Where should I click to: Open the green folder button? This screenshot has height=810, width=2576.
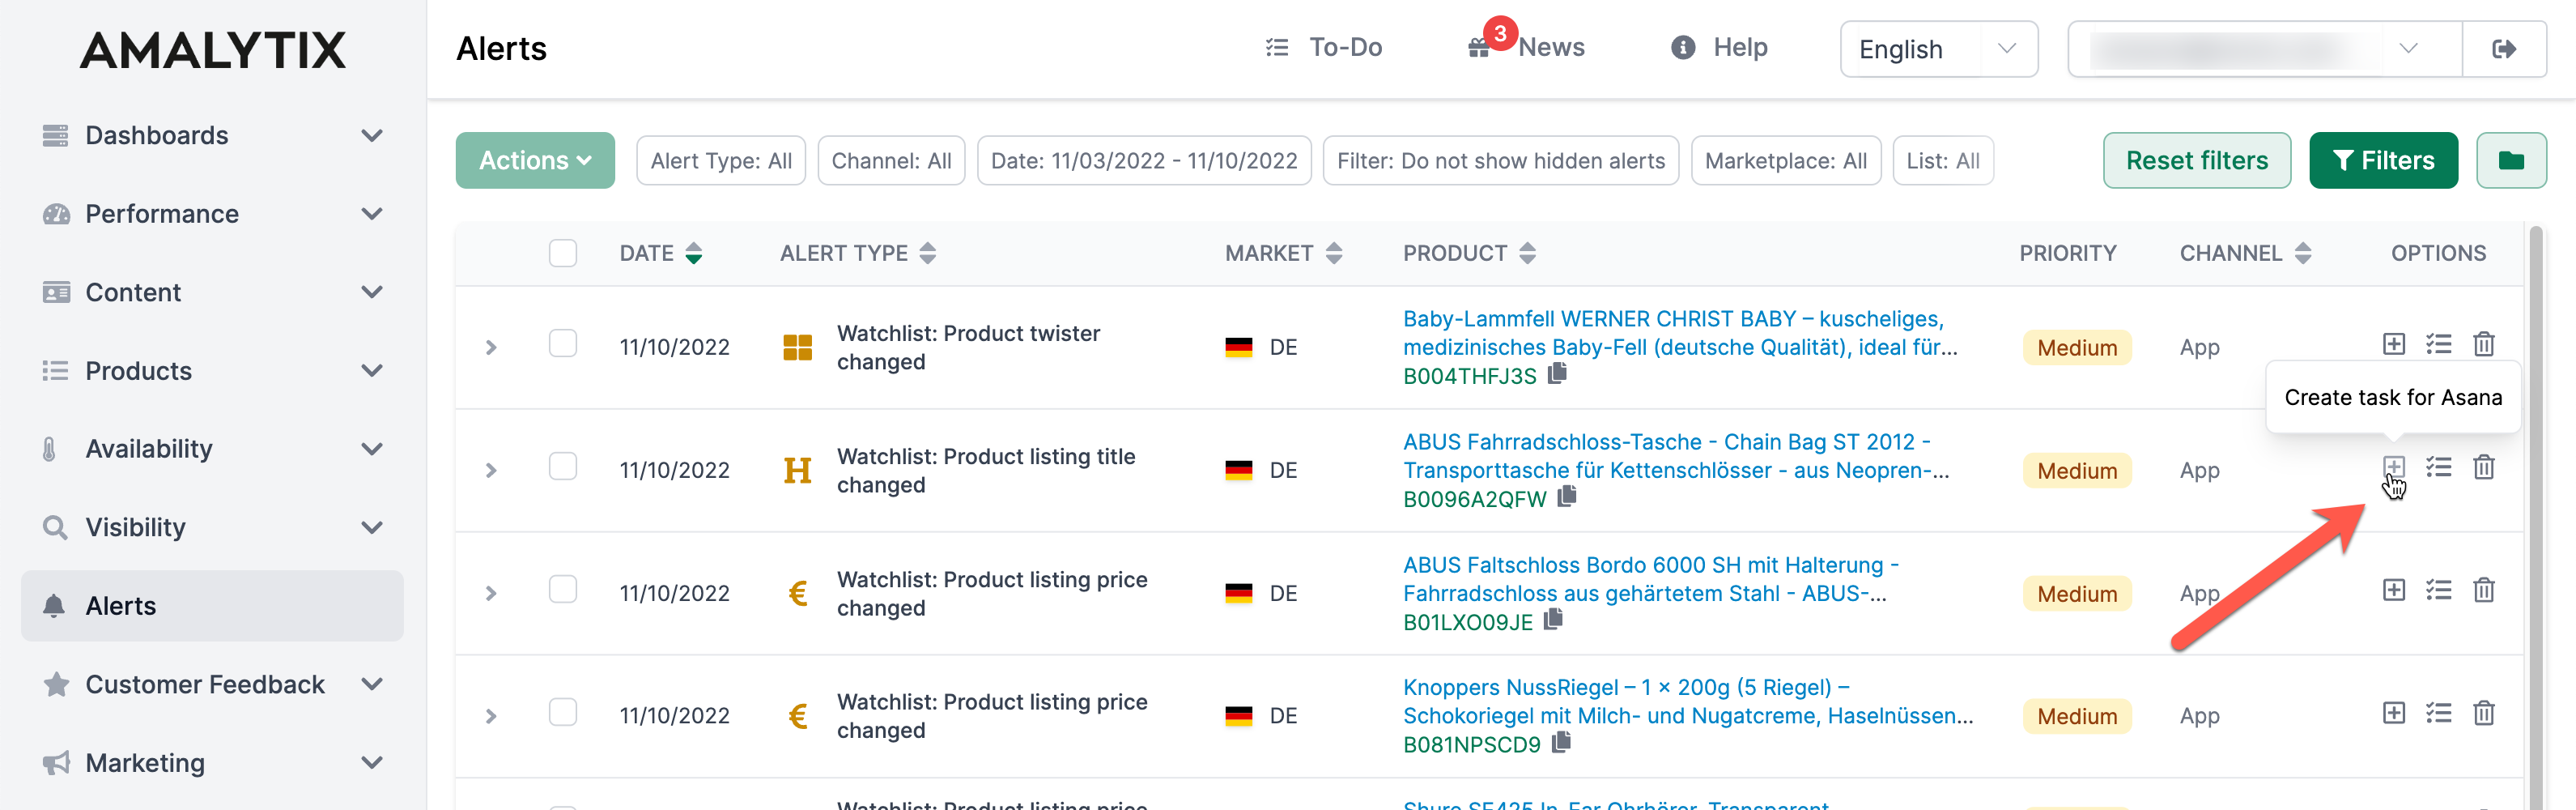click(x=2511, y=161)
